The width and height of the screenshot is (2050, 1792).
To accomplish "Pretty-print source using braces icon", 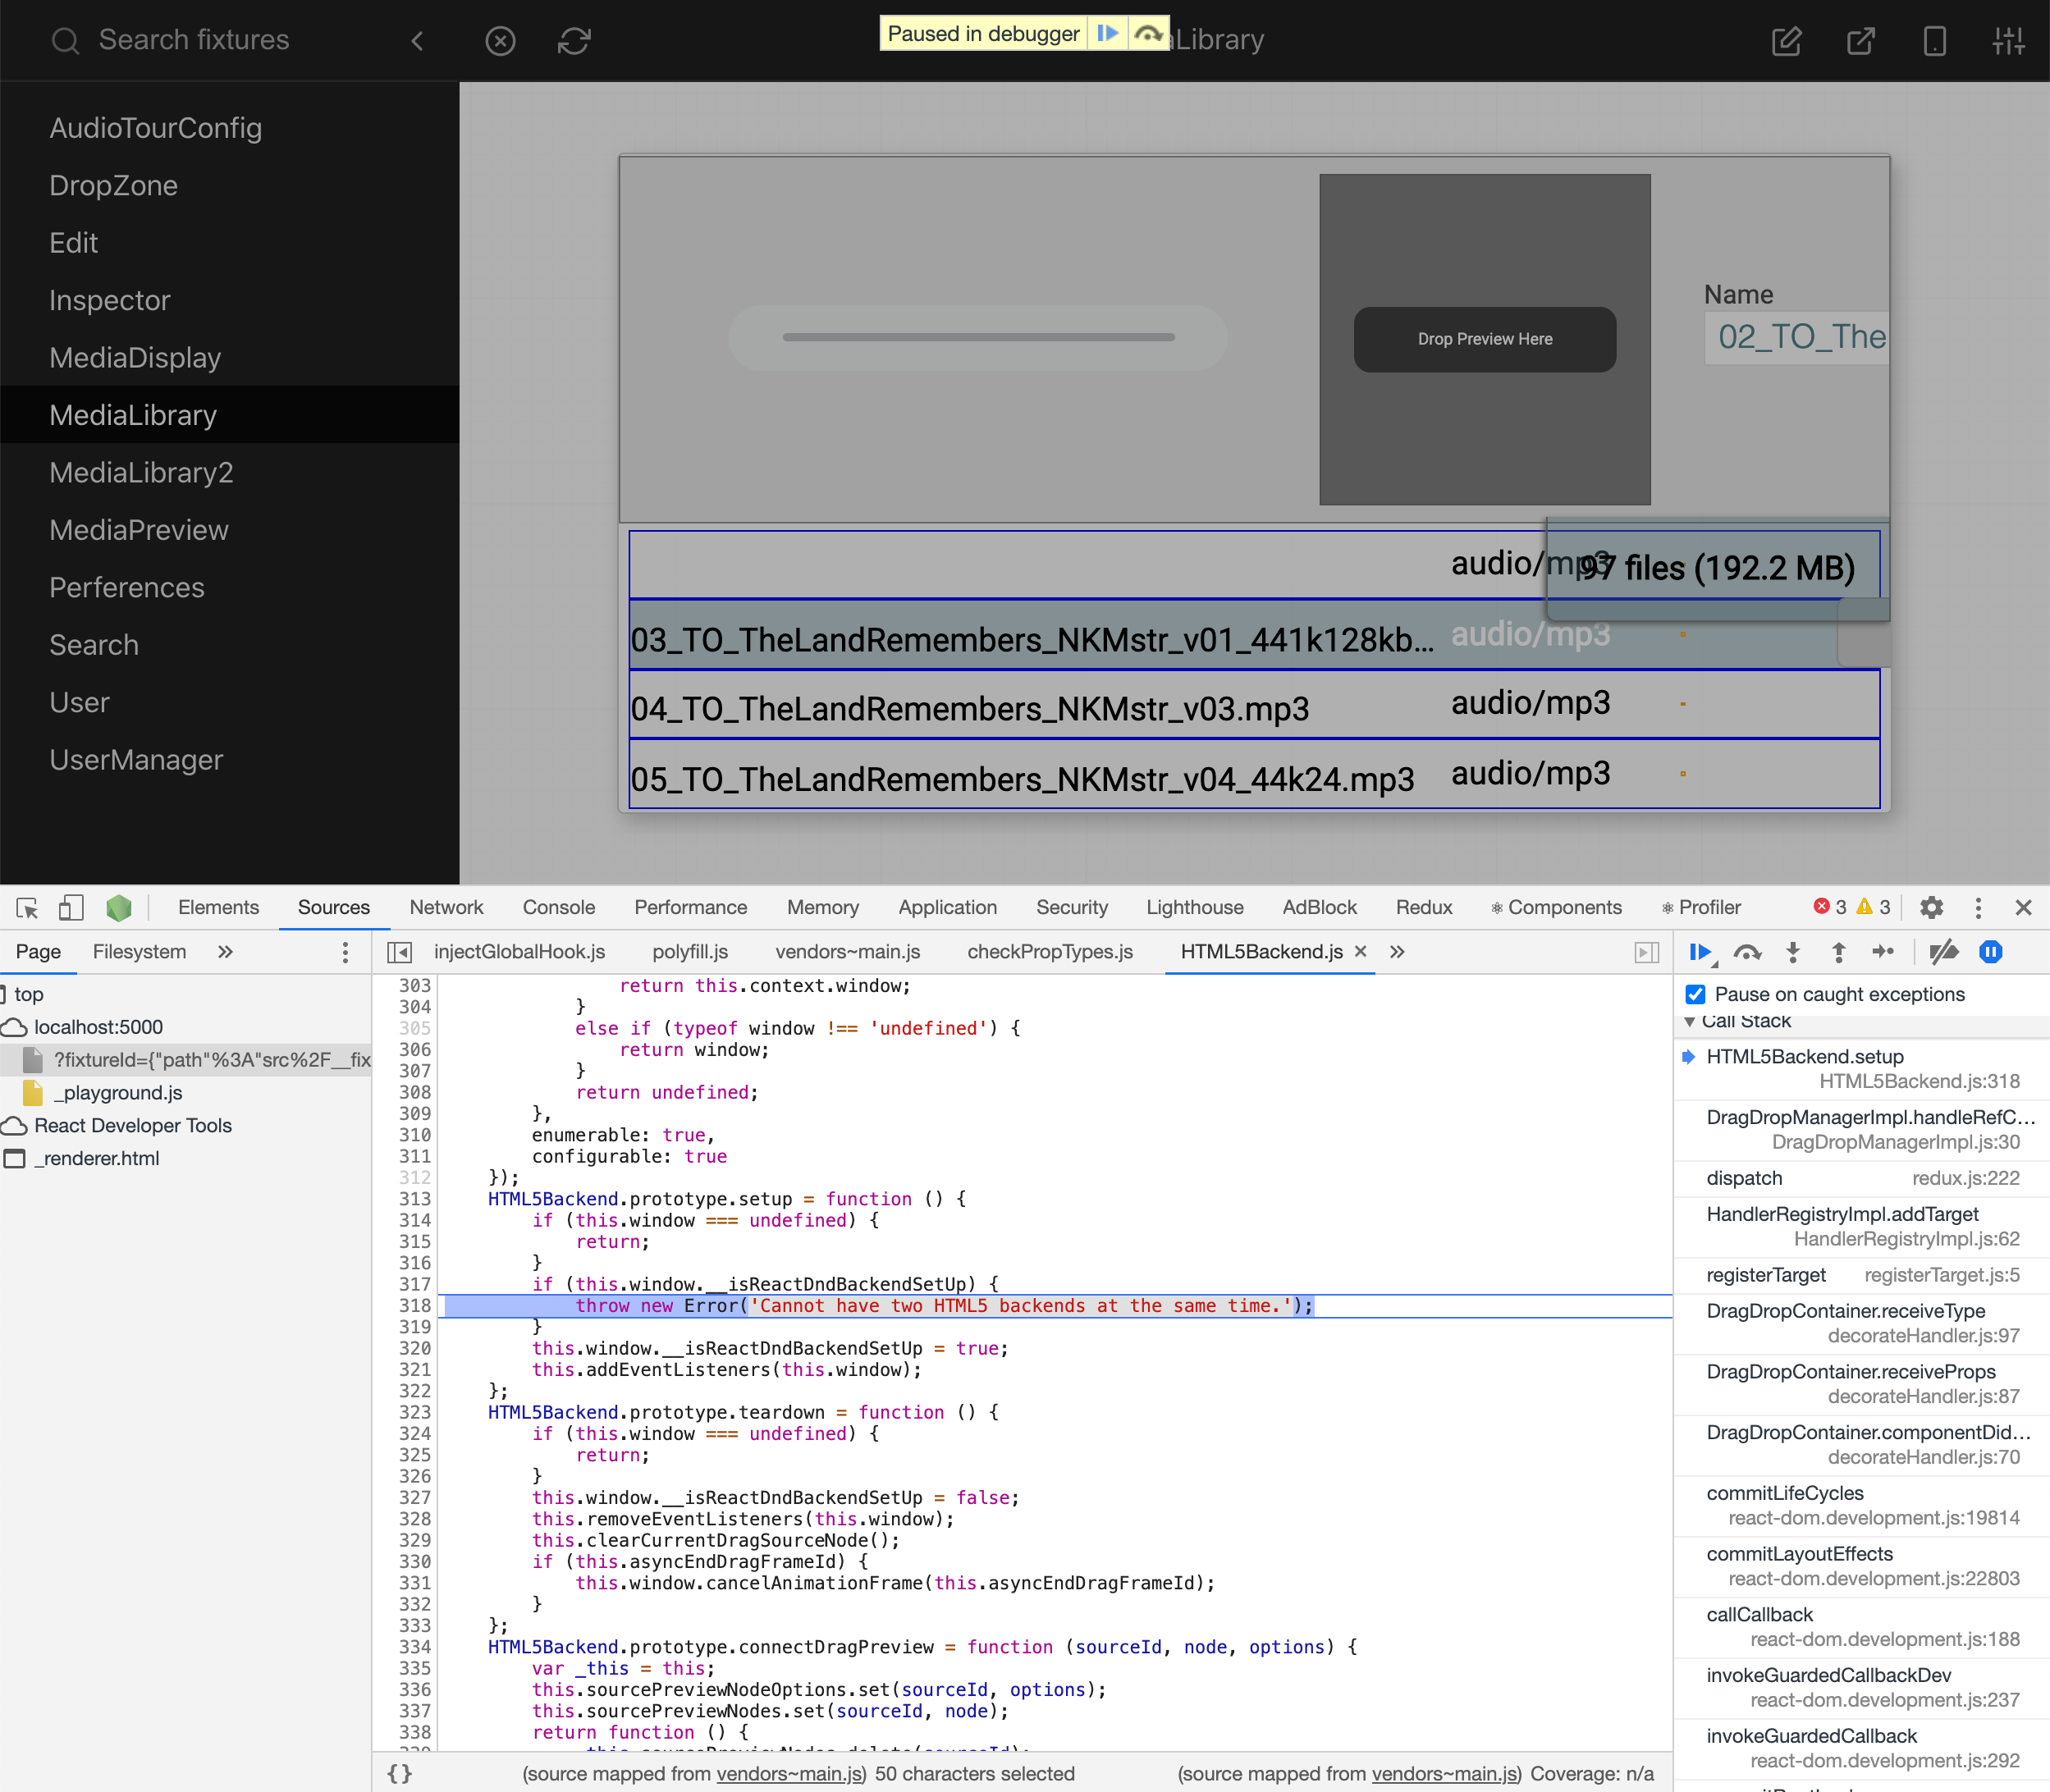I will [399, 1772].
